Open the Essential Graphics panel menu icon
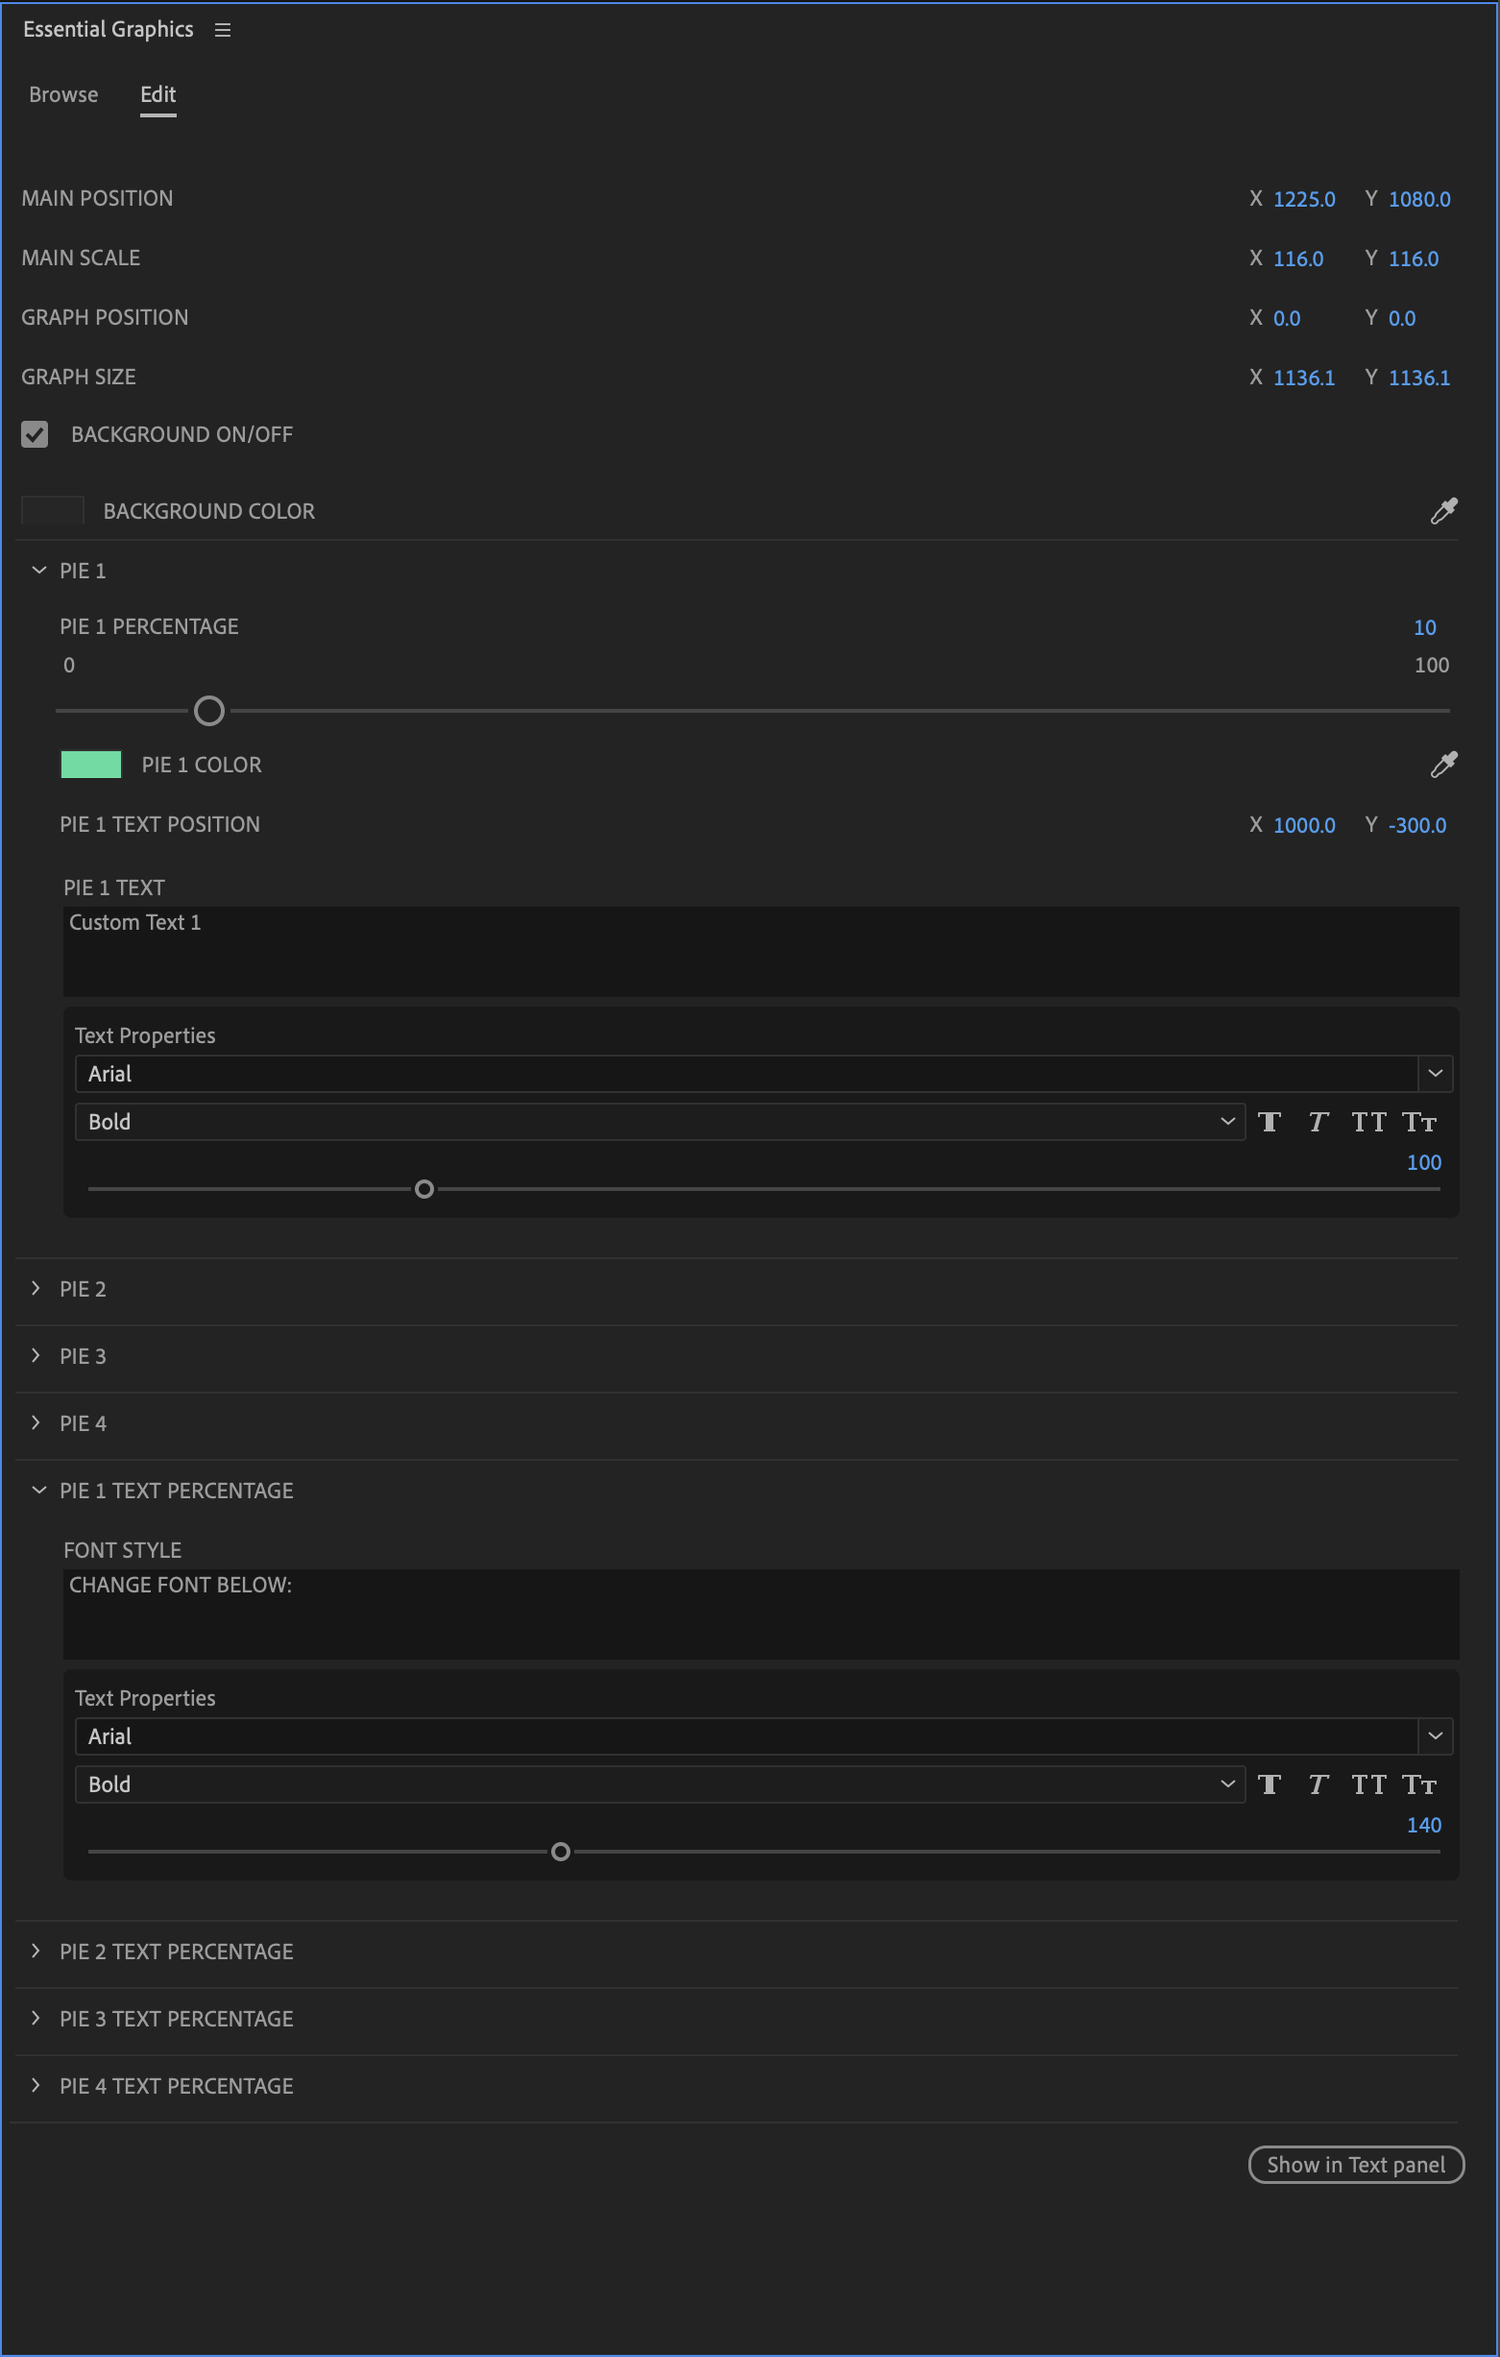The width and height of the screenshot is (1500, 2357). point(222,30)
